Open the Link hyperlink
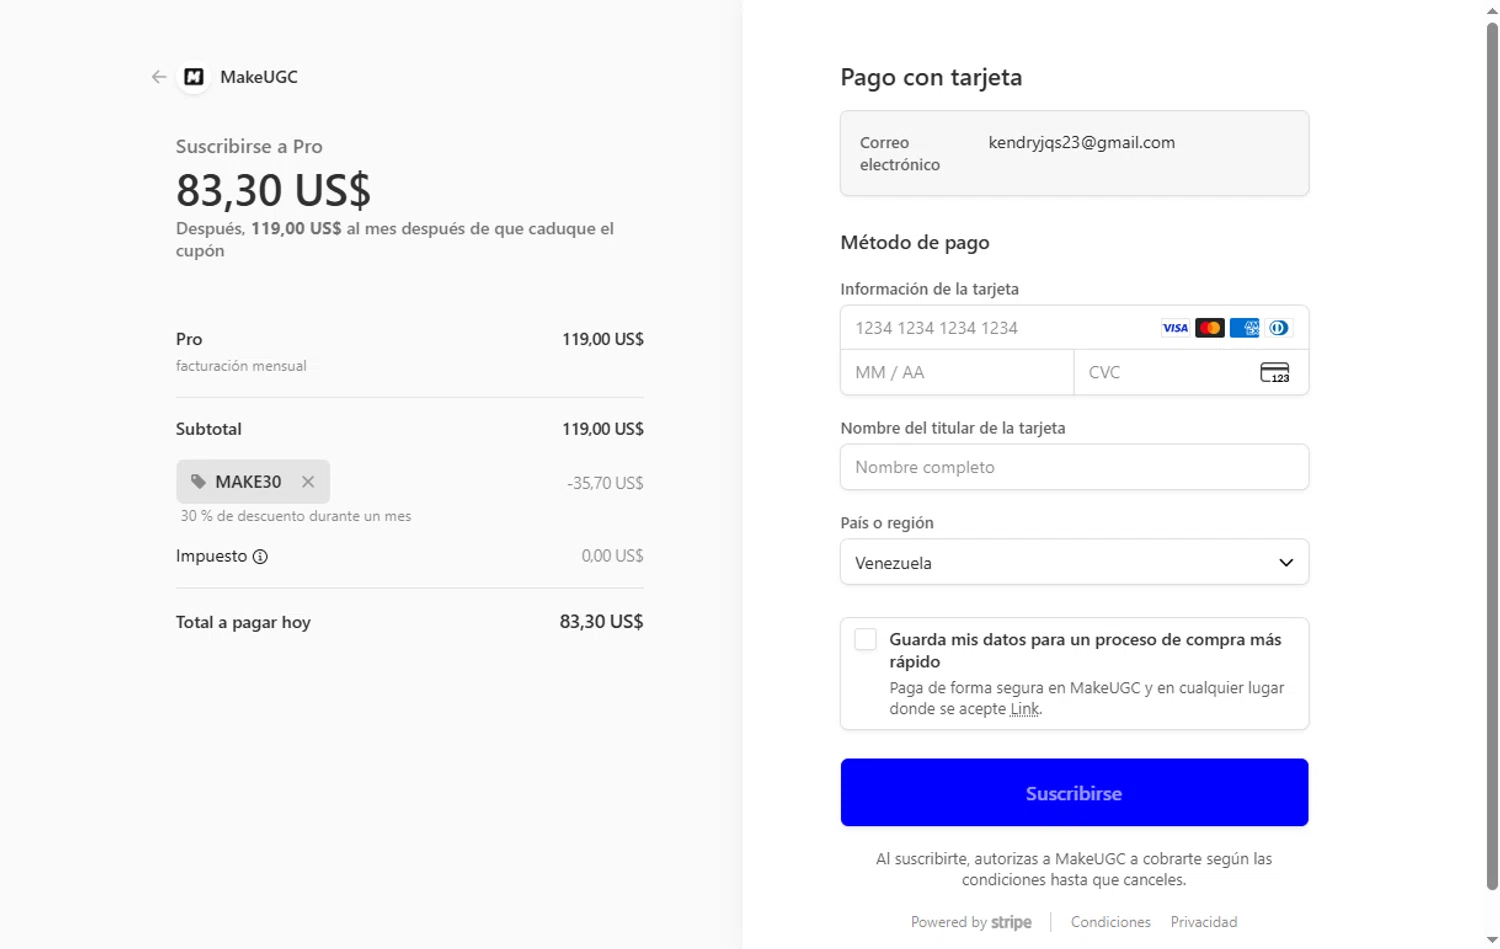1500x949 pixels. click(1024, 709)
